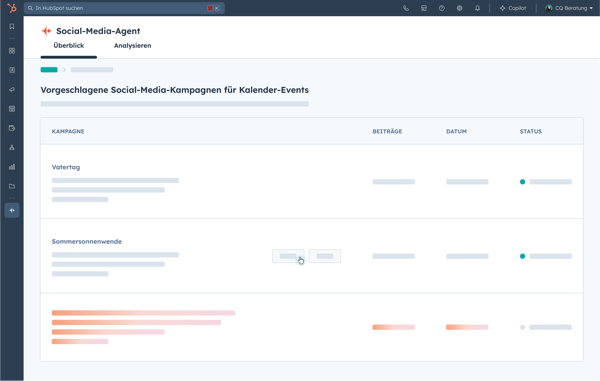Click the second action button in Sommersonnenwende row
The width and height of the screenshot is (600, 381).
pyautogui.click(x=325, y=256)
